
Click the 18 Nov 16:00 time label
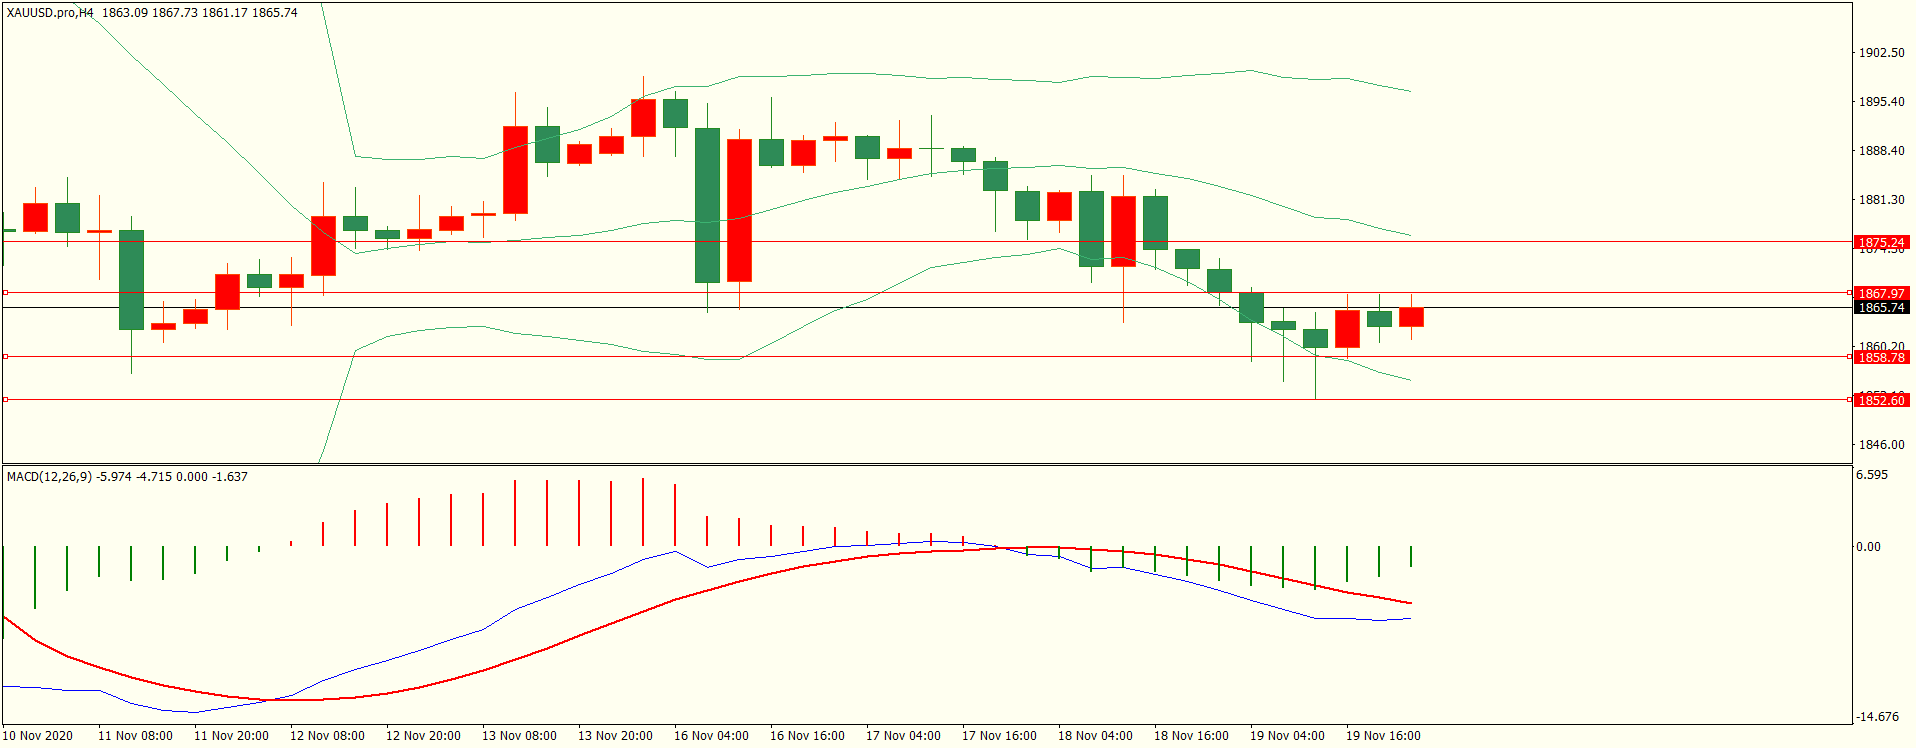tap(1191, 736)
